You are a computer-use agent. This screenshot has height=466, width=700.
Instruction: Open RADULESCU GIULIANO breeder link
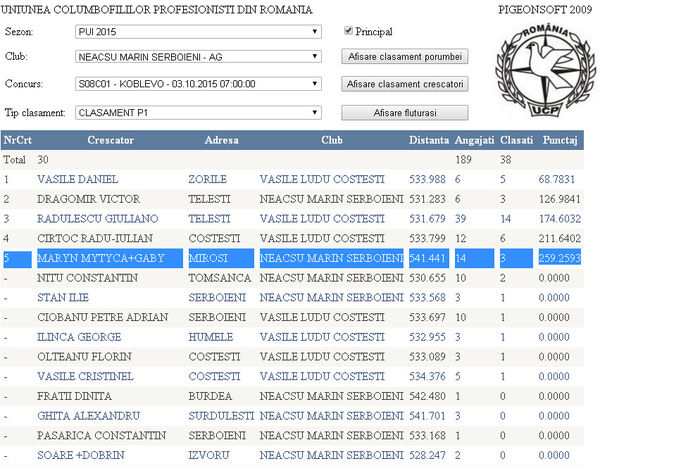[x=97, y=218]
